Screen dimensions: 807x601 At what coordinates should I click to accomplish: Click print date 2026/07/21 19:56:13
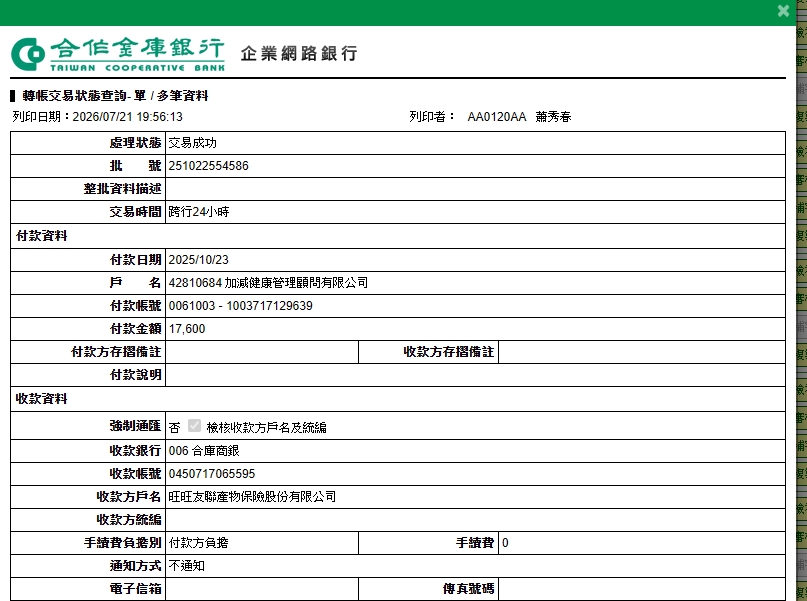click(128, 117)
